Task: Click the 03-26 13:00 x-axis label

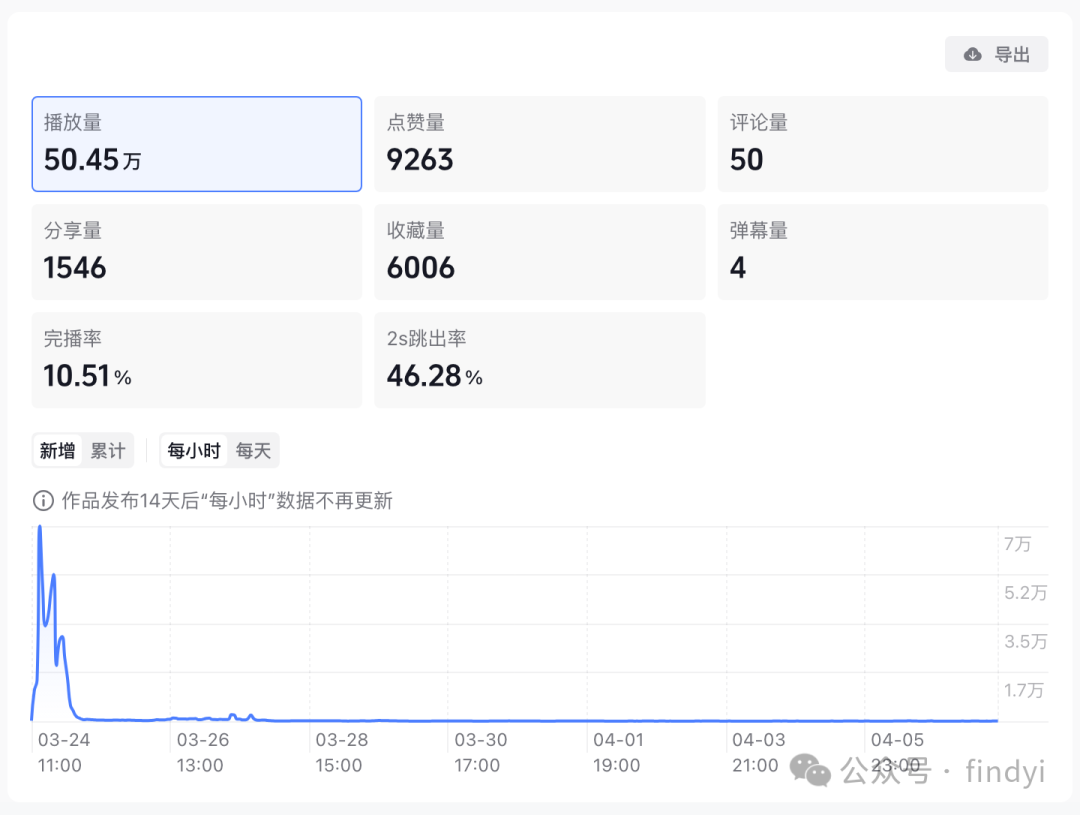Action: pos(201,752)
